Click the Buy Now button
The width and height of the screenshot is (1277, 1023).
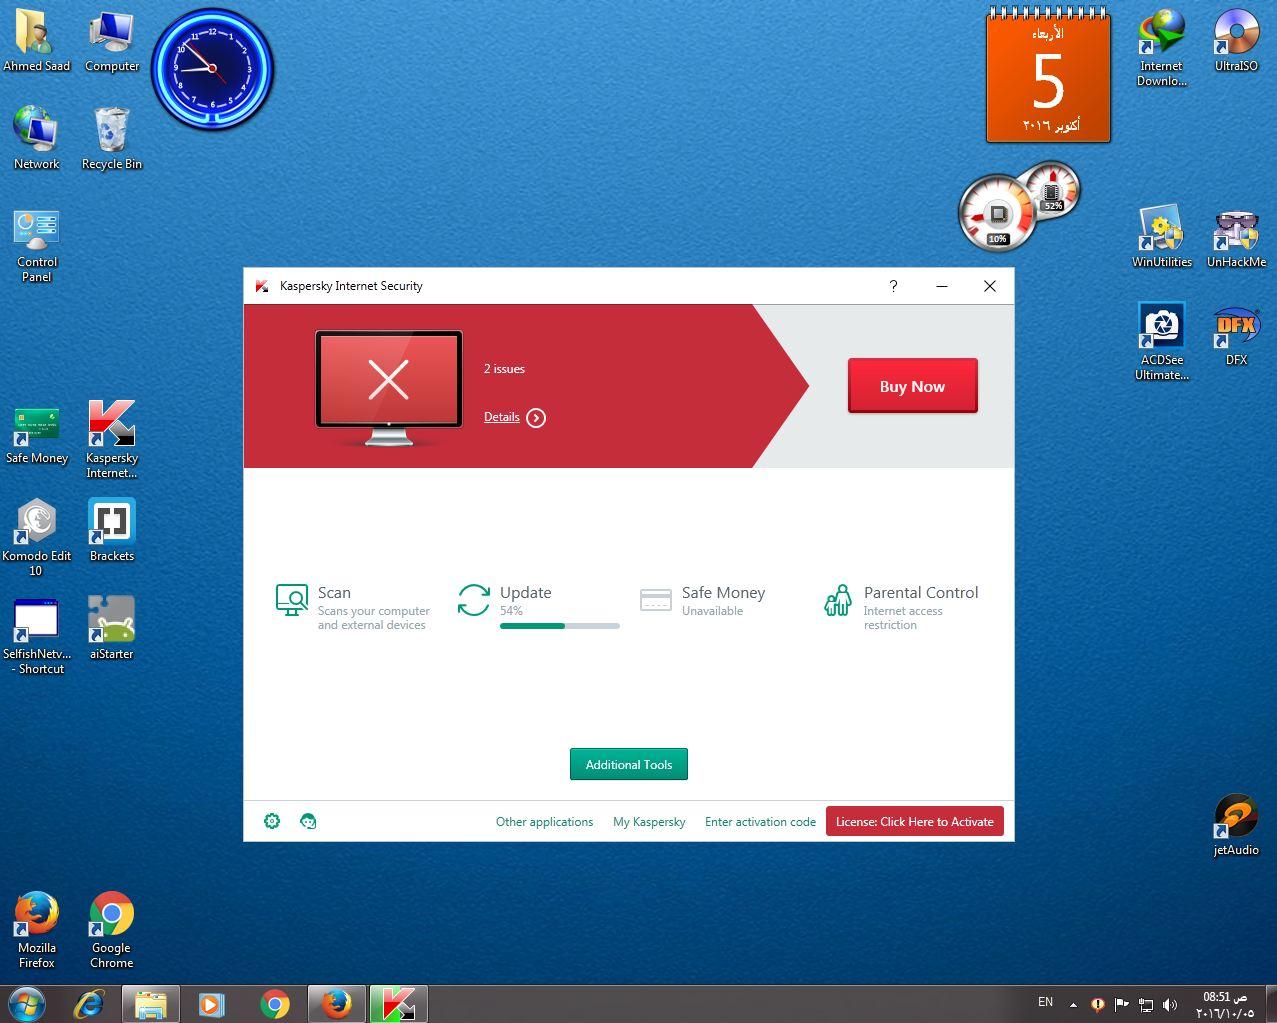point(912,386)
